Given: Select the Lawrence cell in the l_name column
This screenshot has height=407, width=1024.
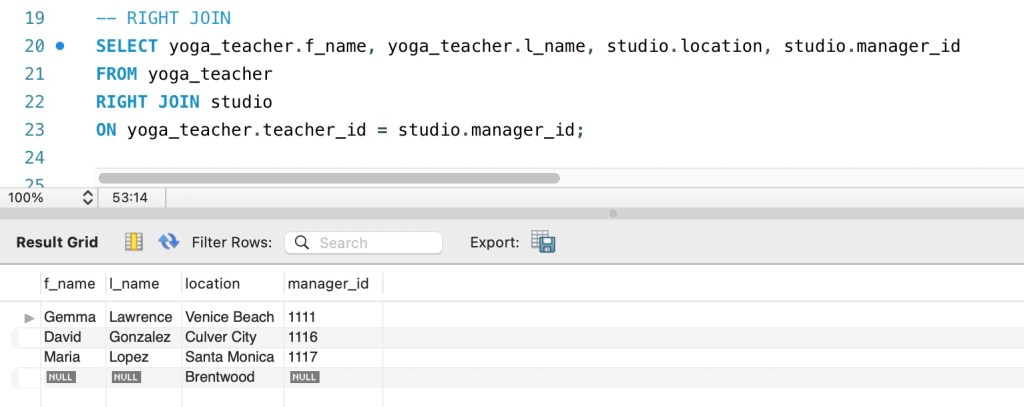Looking at the screenshot, I should point(141,317).
